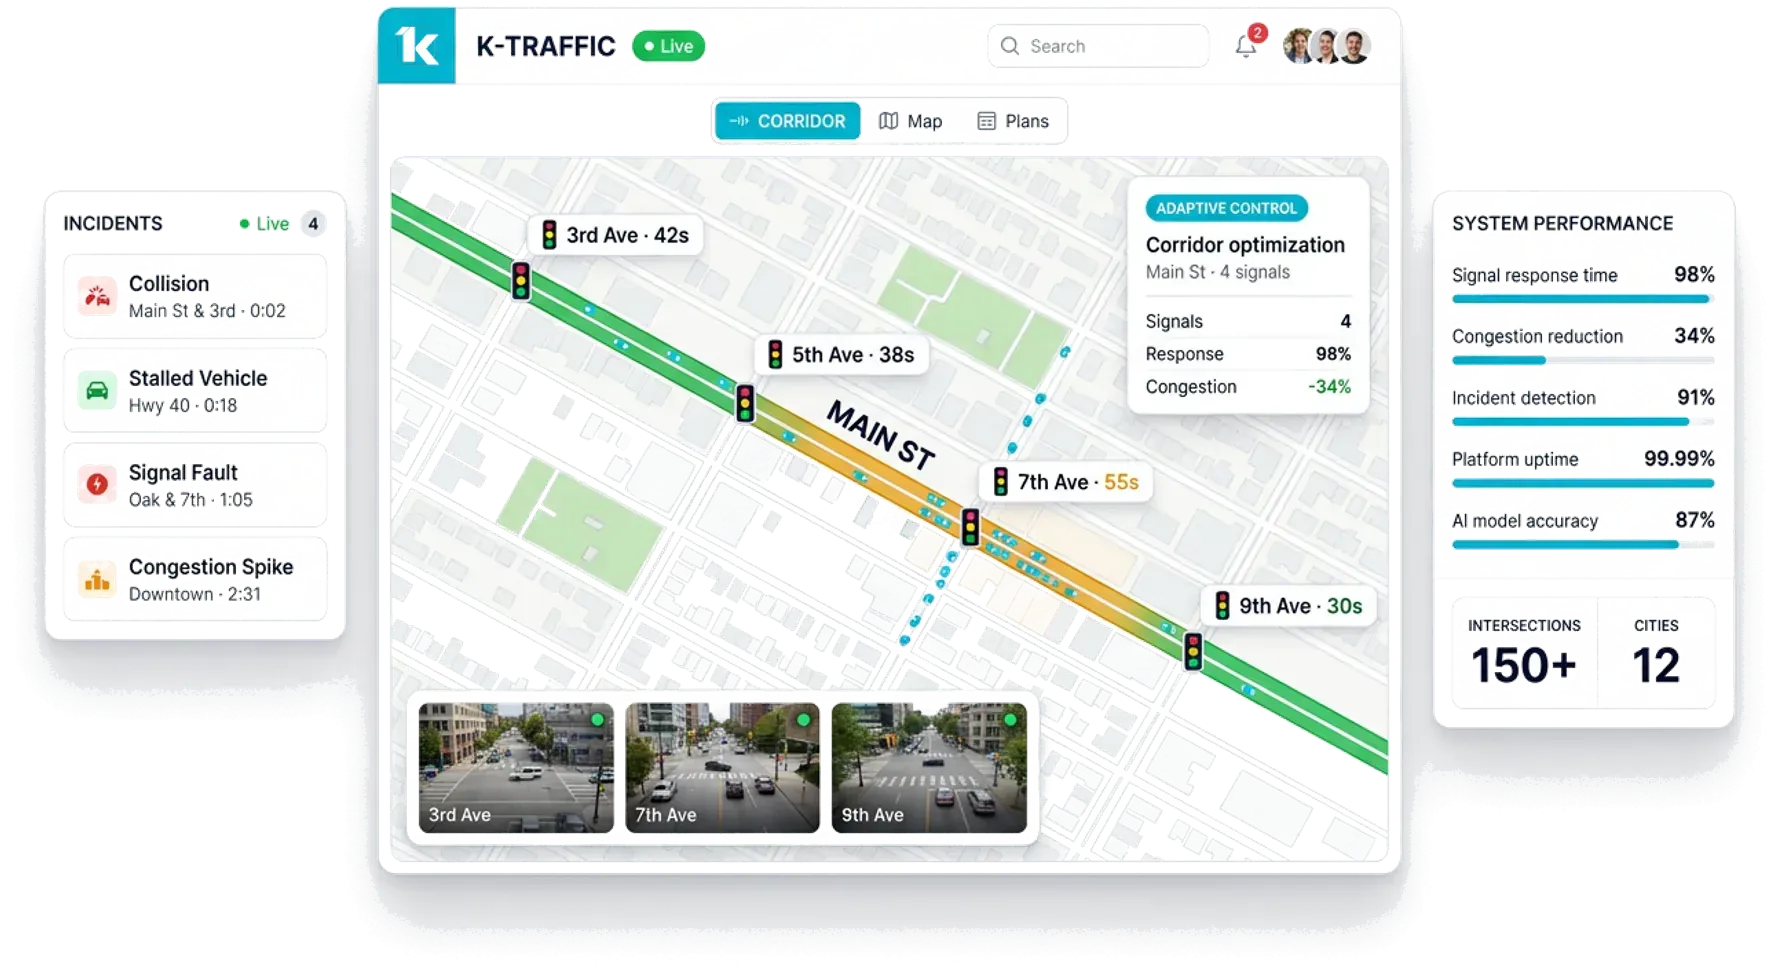The height and width of the screenshot is (969, 1774).
Task: Click the Corridor tab's waveform icon
Action: [x=739, y=121]
